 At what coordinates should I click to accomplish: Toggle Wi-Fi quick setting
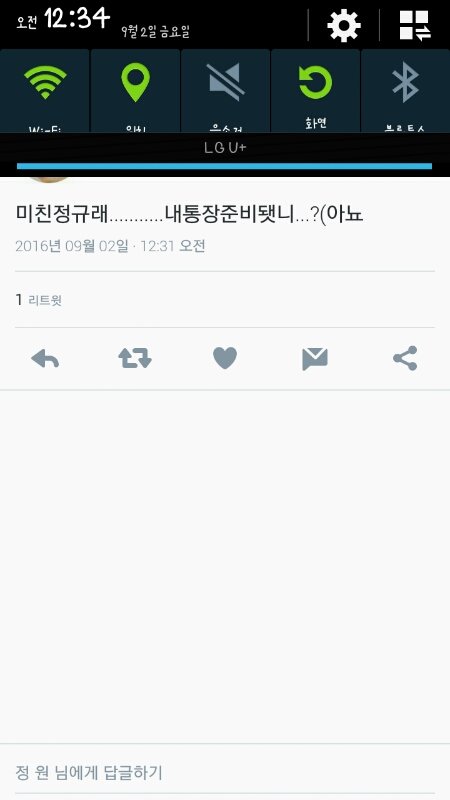pos(45,91)
